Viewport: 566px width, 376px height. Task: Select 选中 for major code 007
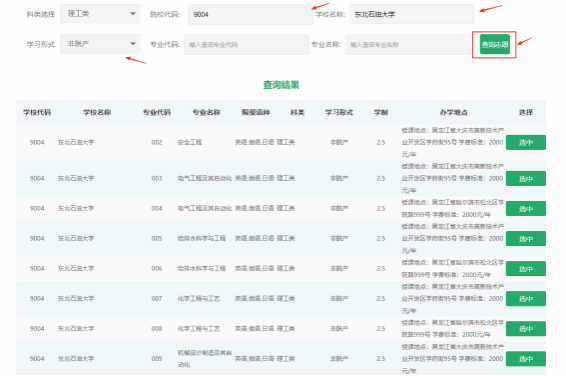526,299
